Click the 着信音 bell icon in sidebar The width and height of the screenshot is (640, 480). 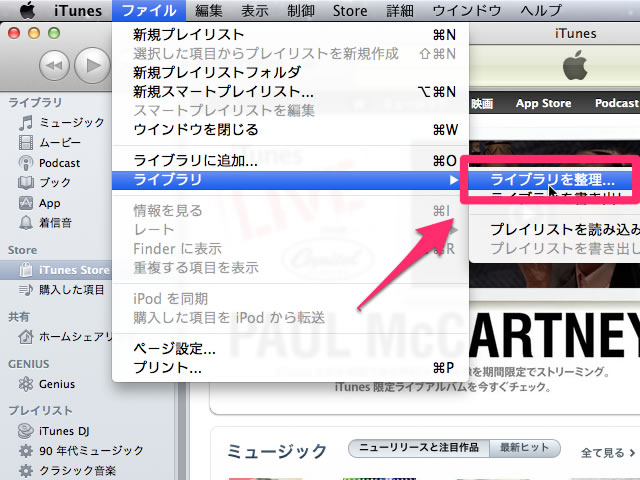coord(26,223)
